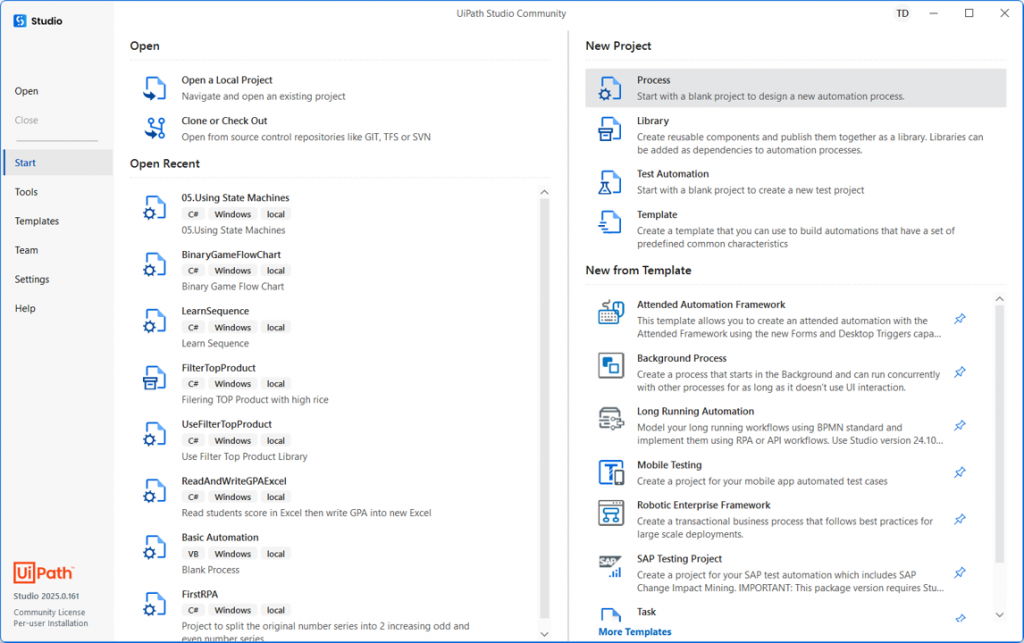
Task: Click the SAP Testing Project icon
Action: point(611,567)
